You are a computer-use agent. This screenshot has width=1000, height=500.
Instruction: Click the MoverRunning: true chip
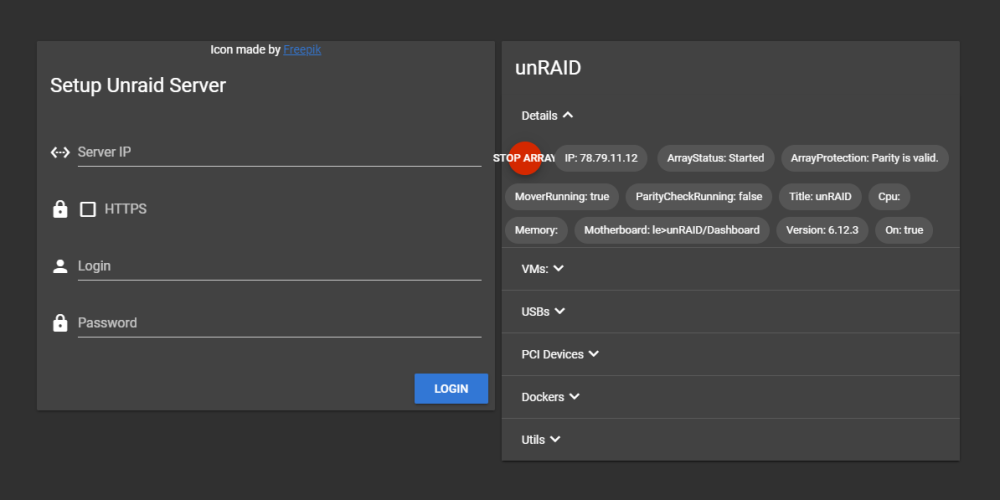(x=562, y=196)
